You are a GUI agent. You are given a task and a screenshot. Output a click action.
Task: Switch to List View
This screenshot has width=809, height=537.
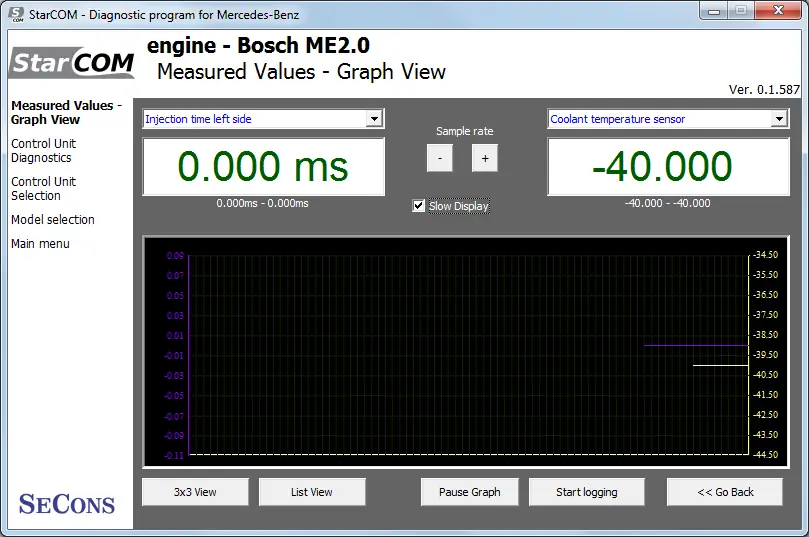click(x=312, y=492)
